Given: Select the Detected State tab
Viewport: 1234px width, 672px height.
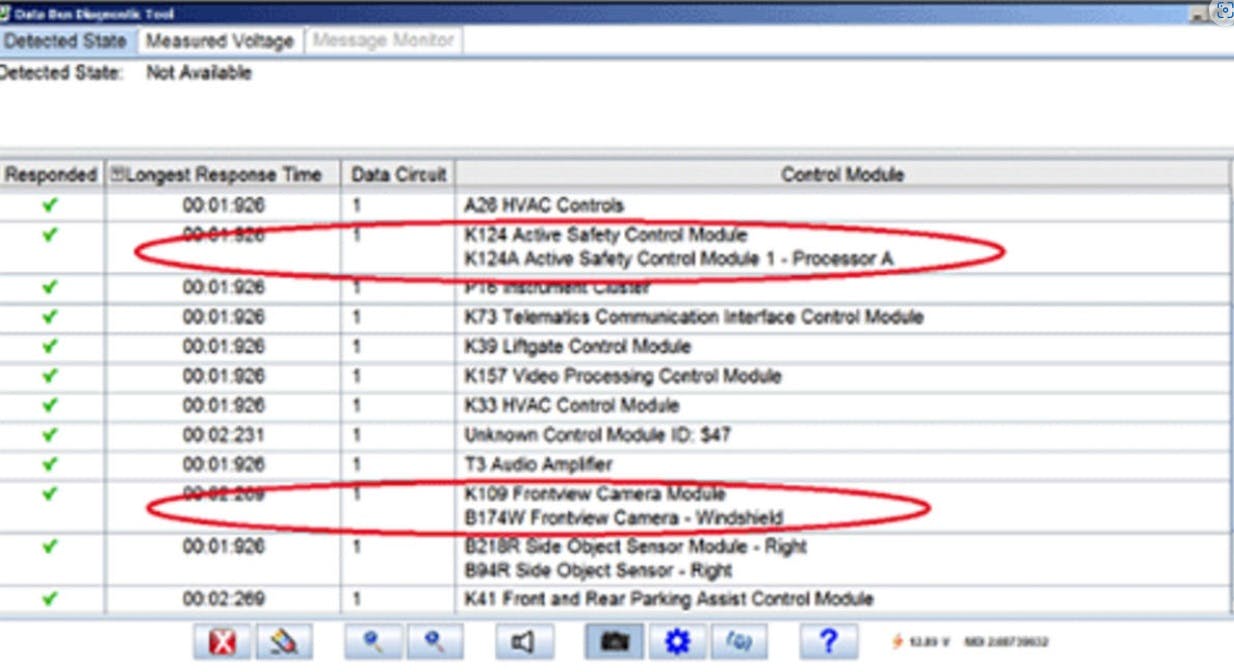Looking at the screenshot, I should (x=66, y=41).
